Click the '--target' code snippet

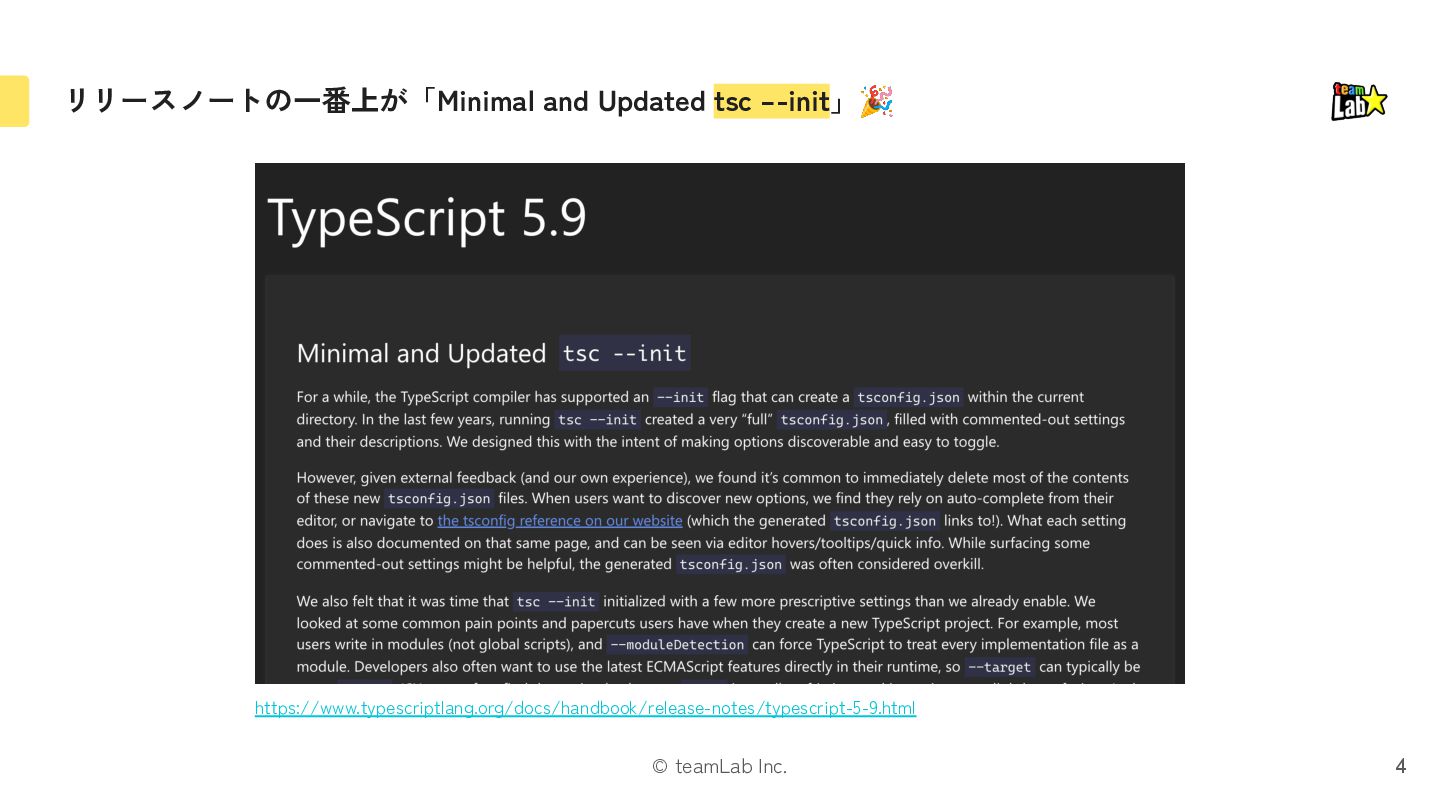click(999, 667)
